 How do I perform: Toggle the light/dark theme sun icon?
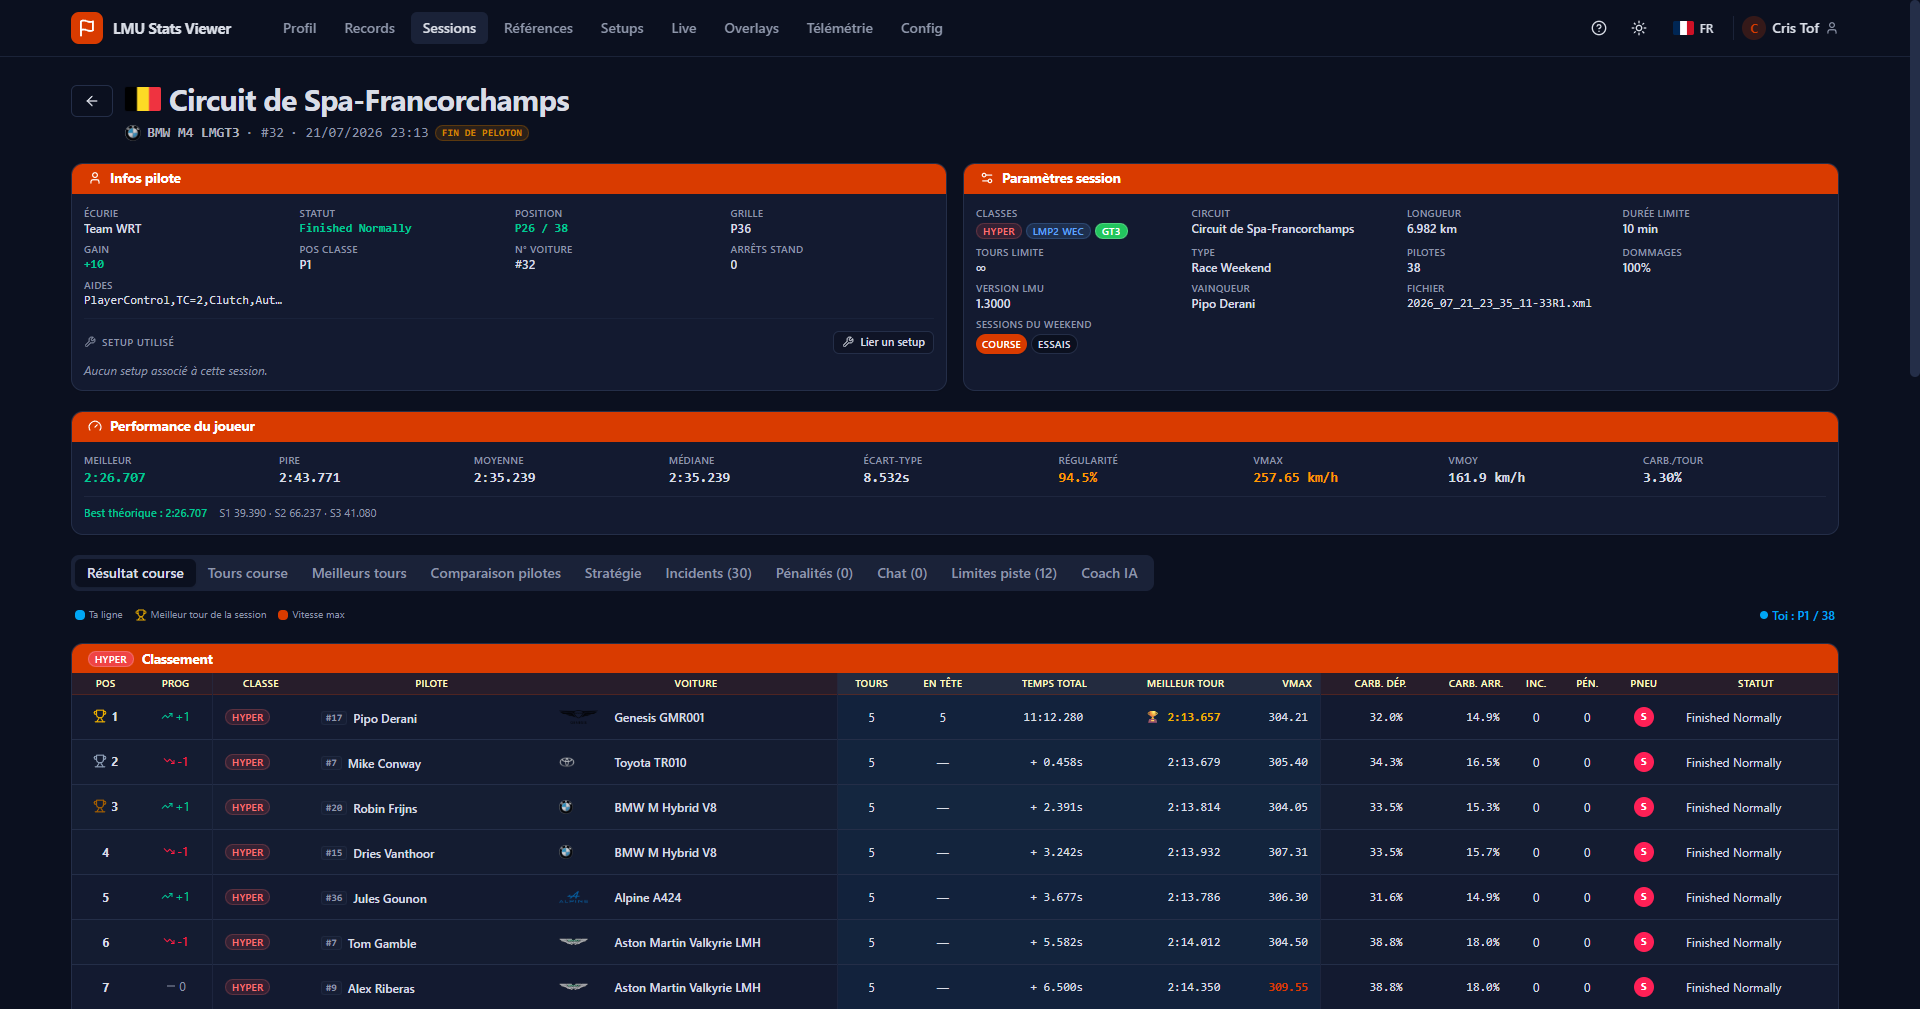coord(1639,28)
